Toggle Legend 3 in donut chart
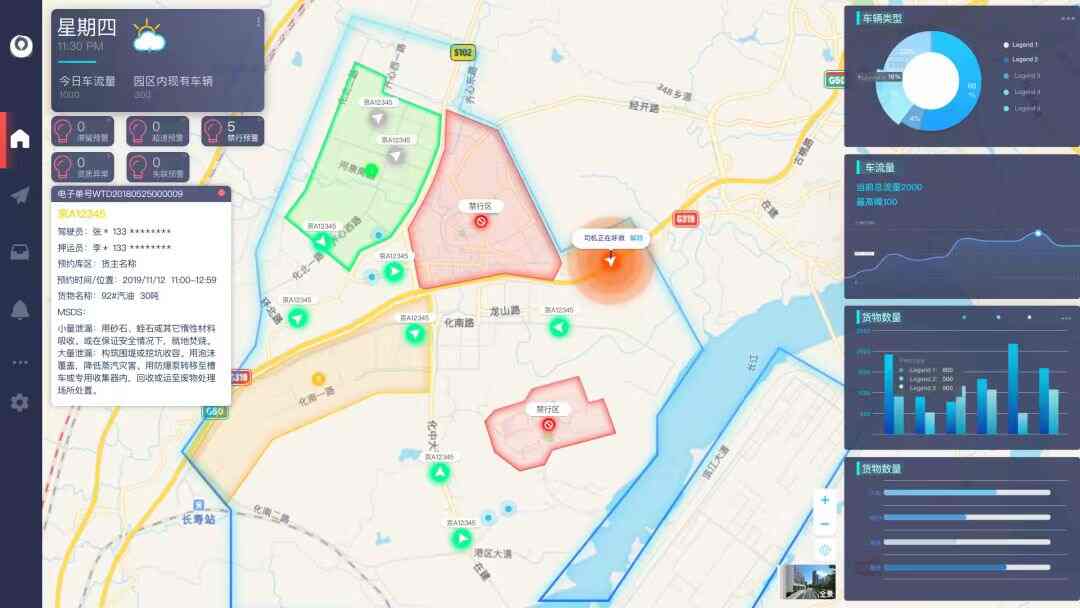 (1021, 76)
